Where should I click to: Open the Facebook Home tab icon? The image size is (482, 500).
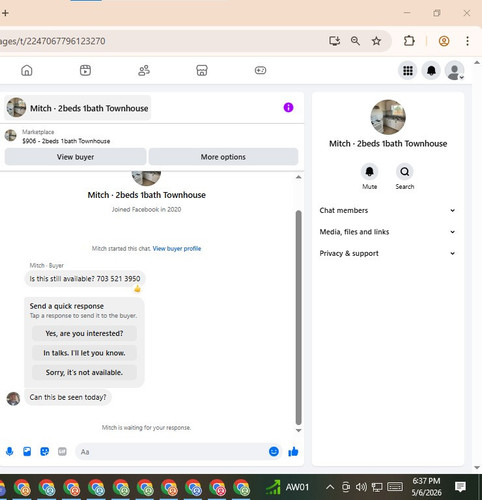click(x=27, y=70)
